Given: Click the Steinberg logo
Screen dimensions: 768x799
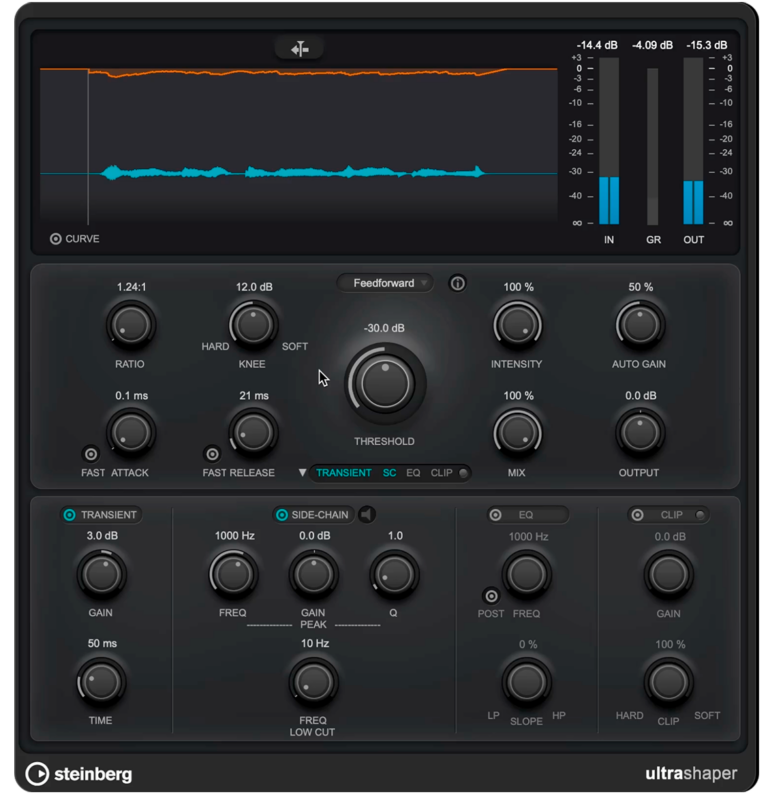Looking at the screenshot, I should (79, 774).
